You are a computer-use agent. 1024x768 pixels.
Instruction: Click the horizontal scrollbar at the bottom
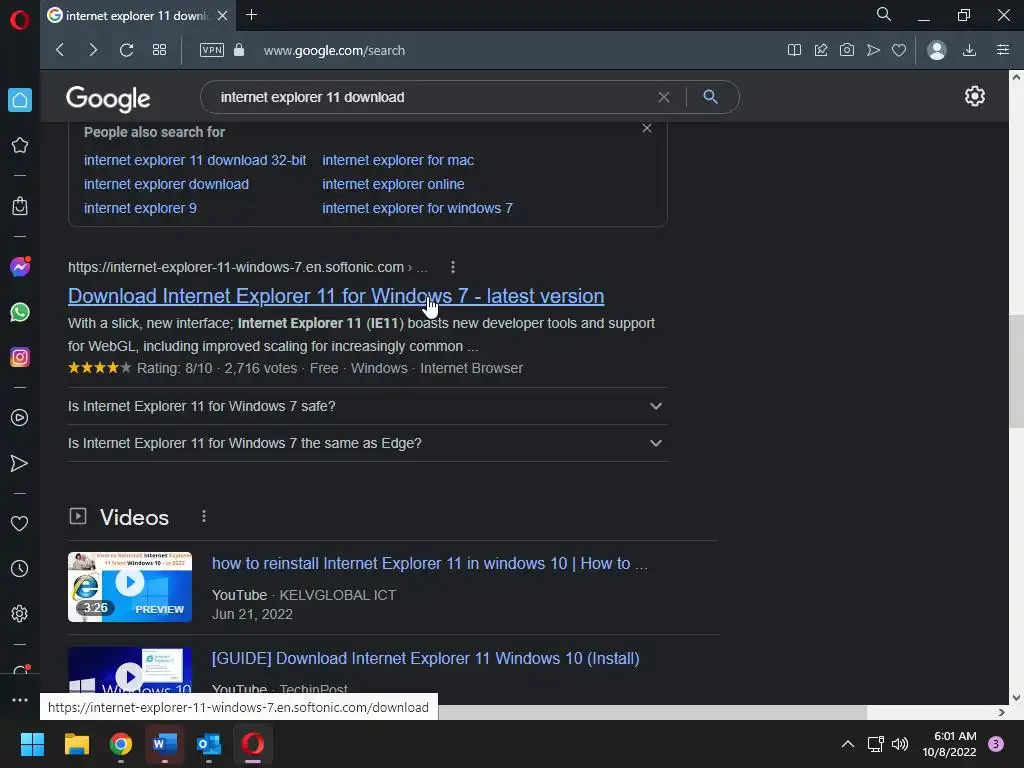point(652,712)
